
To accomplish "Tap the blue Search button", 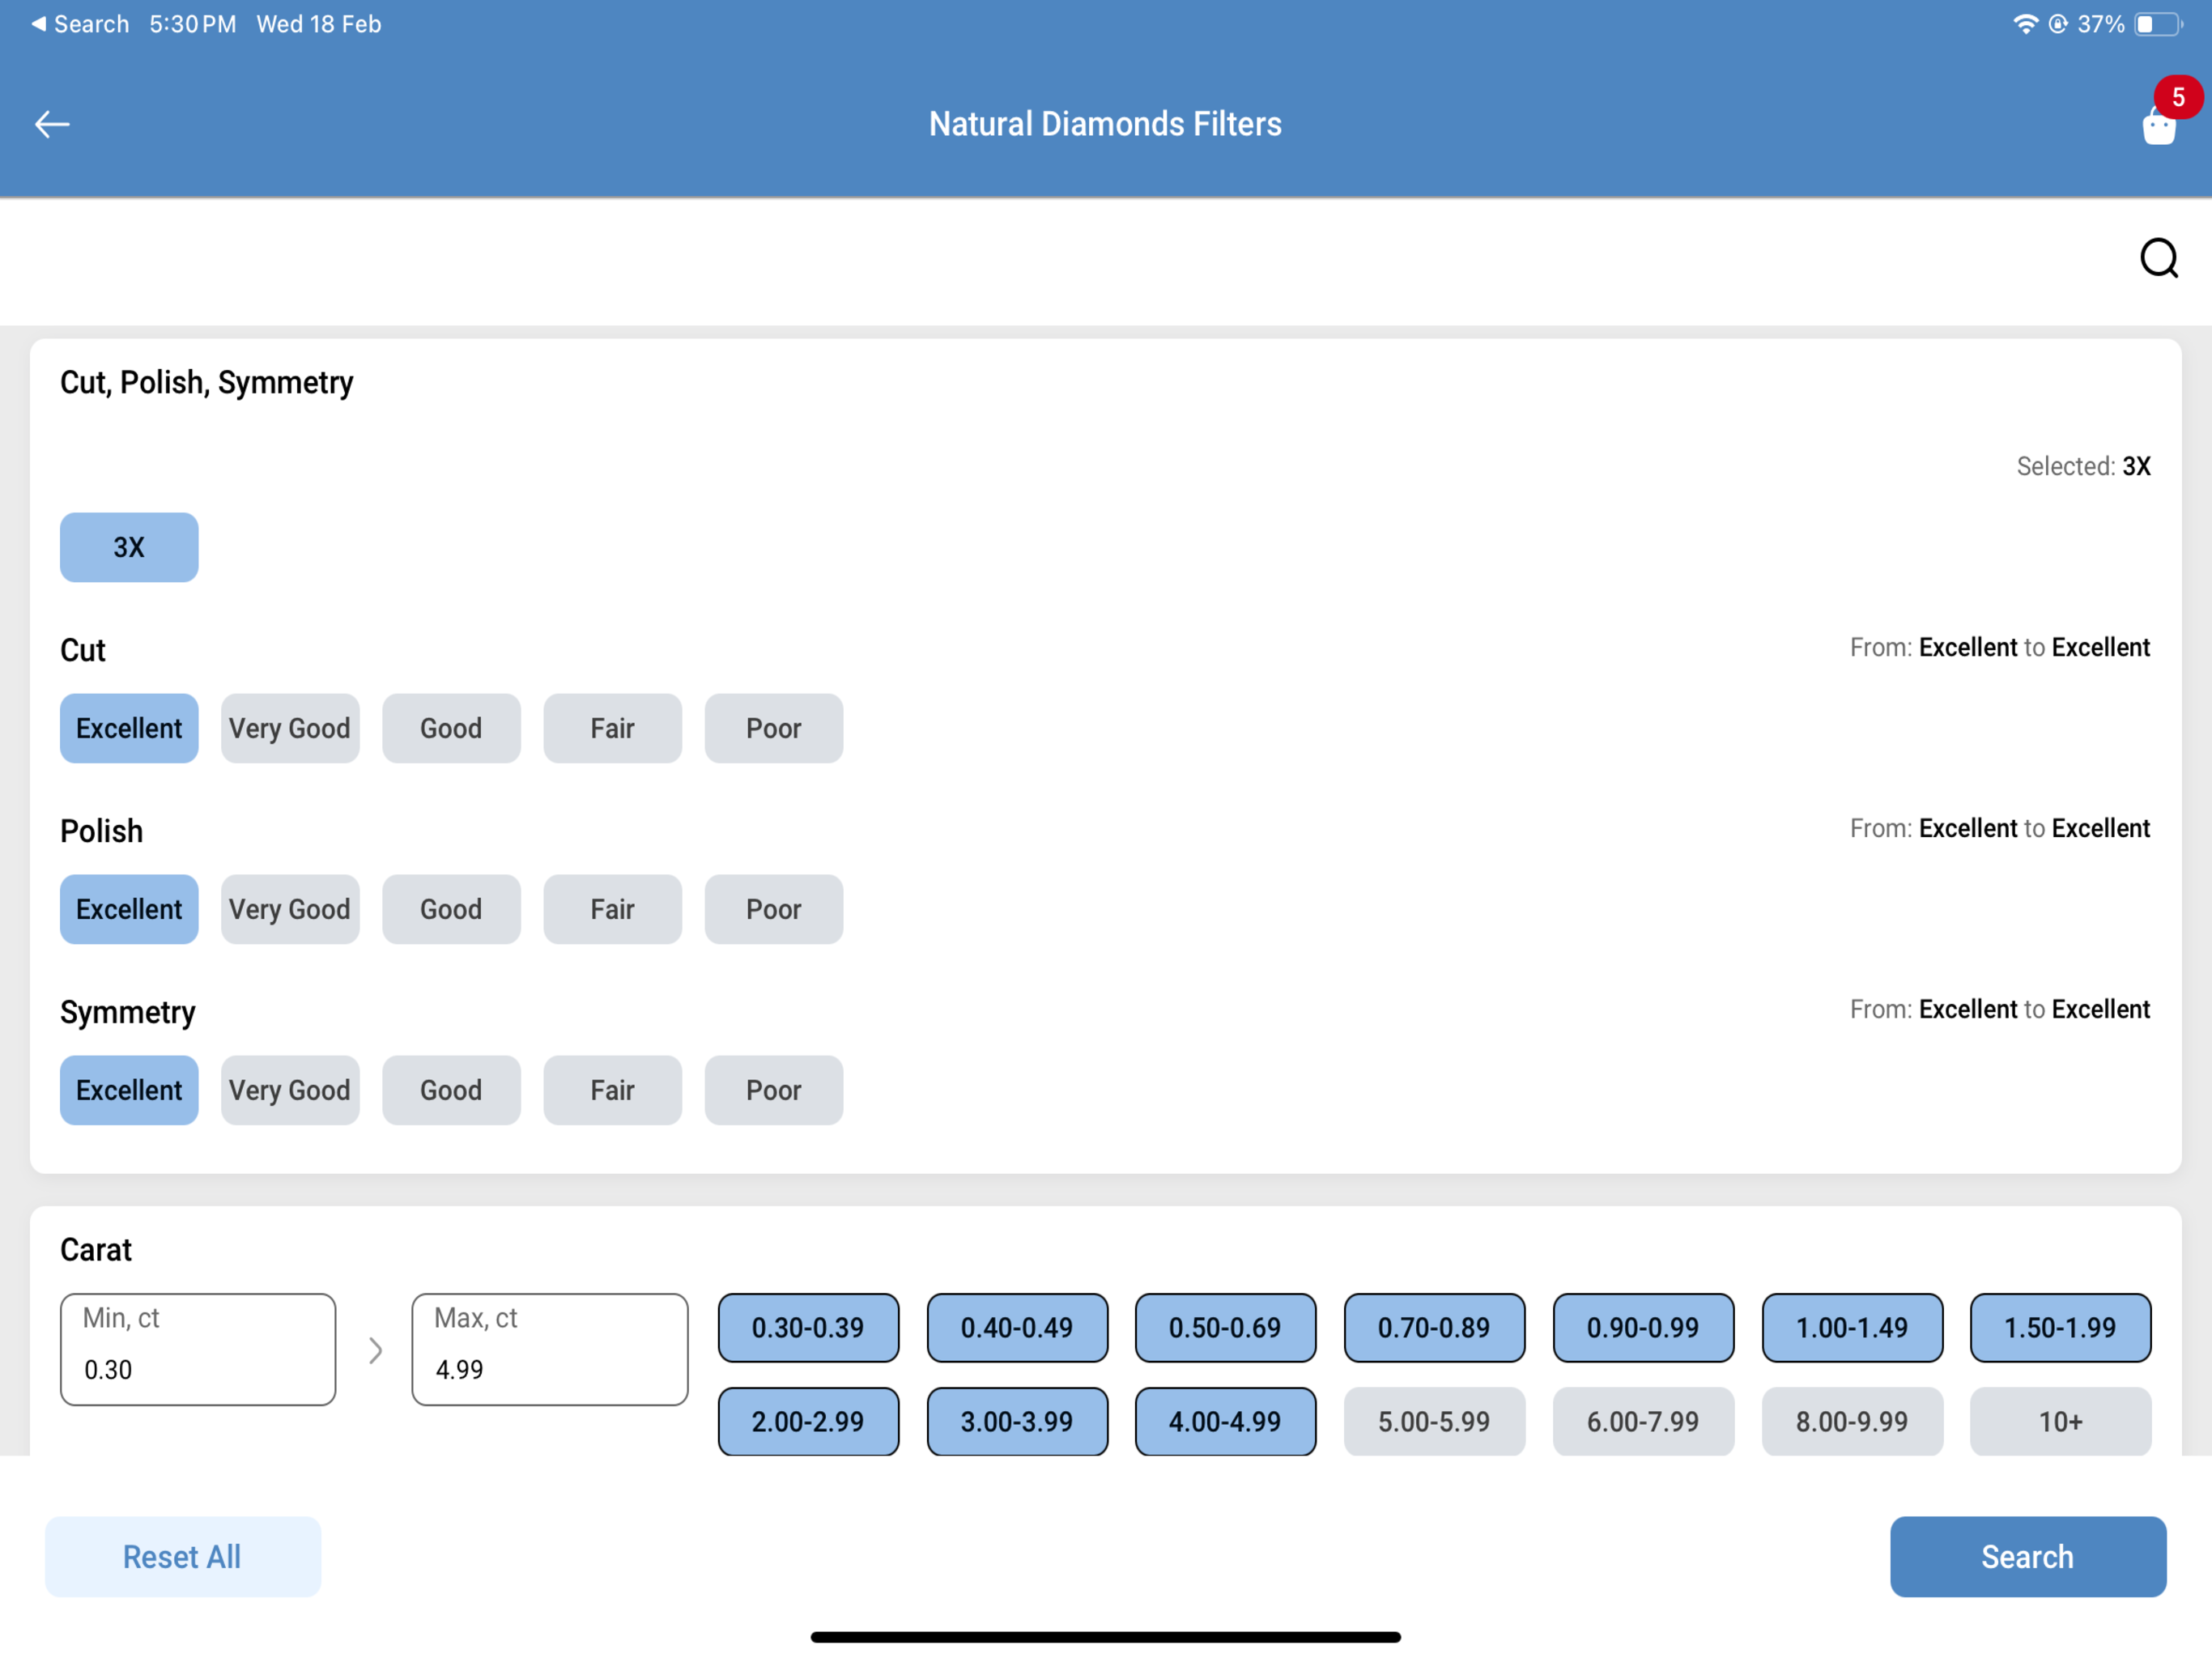I will [2028, 1556].
